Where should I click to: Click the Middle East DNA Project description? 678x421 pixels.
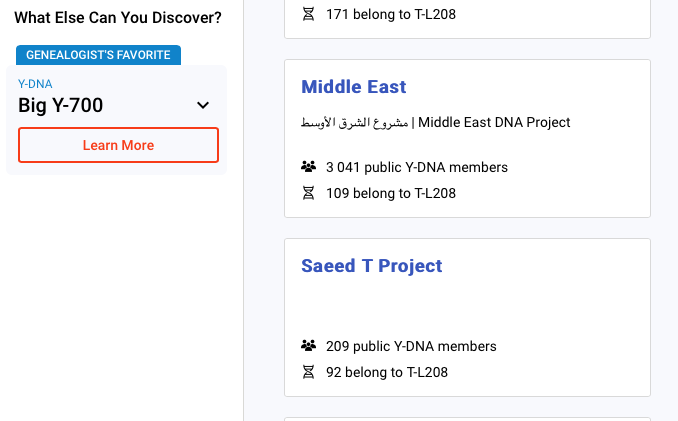(x=494, y=123)
